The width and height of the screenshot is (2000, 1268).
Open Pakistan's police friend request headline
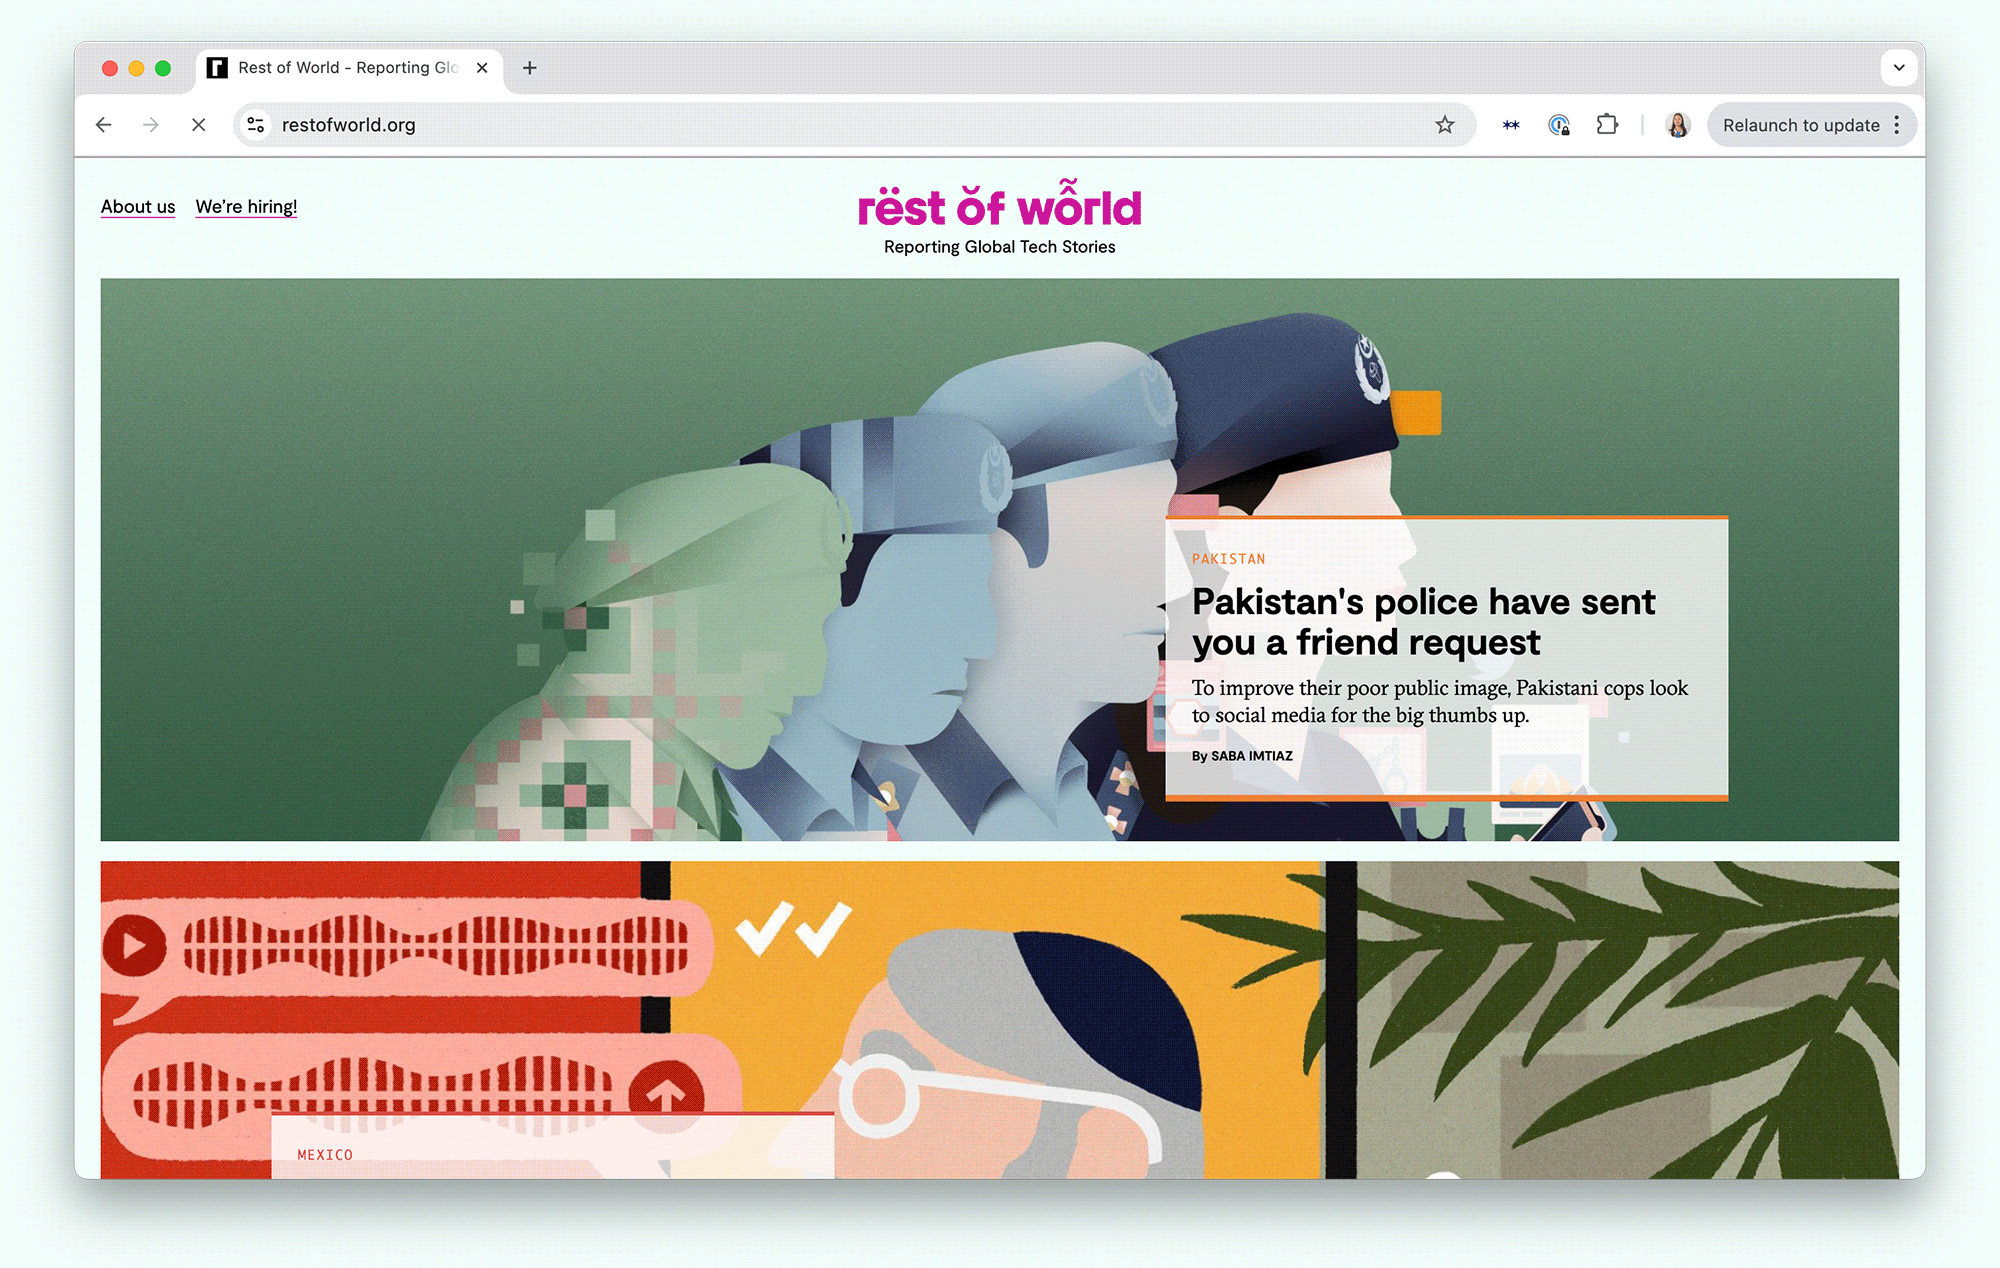1423,622
